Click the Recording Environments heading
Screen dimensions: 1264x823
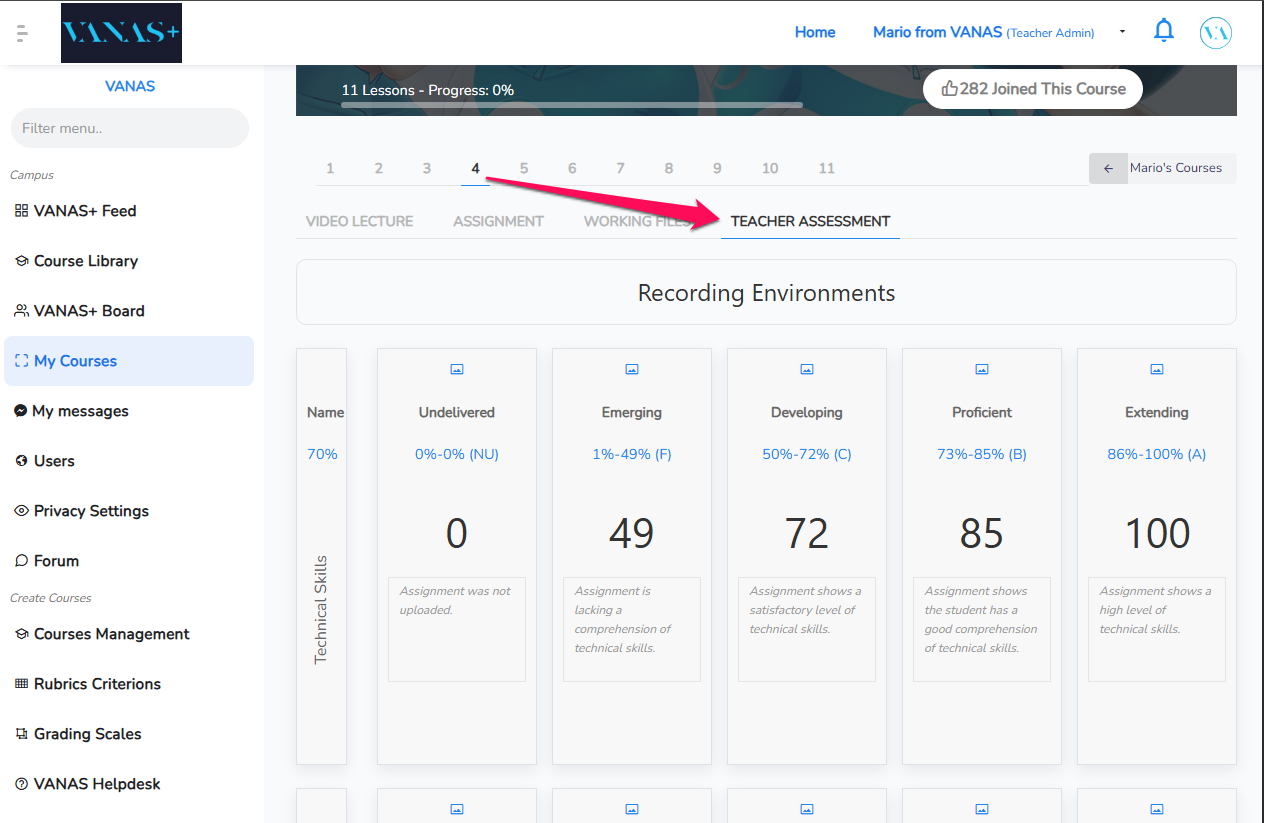[x=766, y=293]
